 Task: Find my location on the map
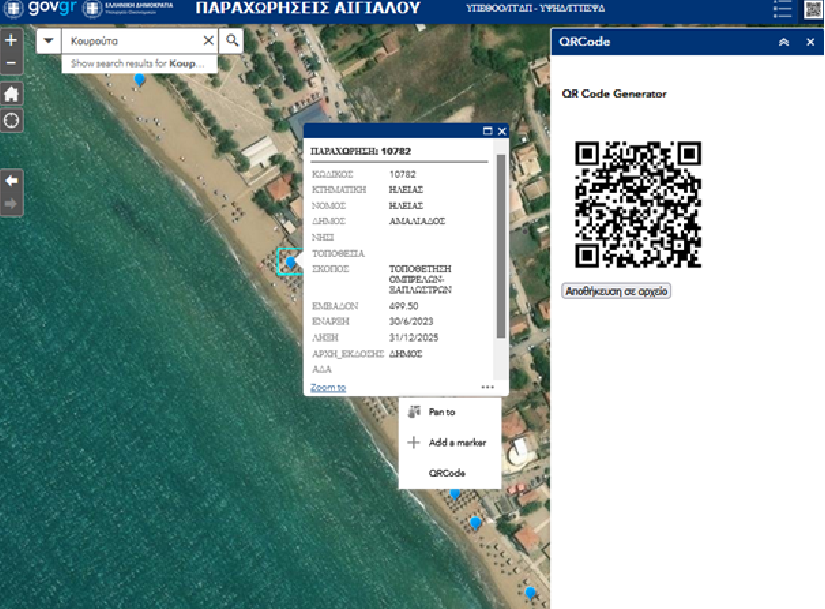tap(11, 121)
